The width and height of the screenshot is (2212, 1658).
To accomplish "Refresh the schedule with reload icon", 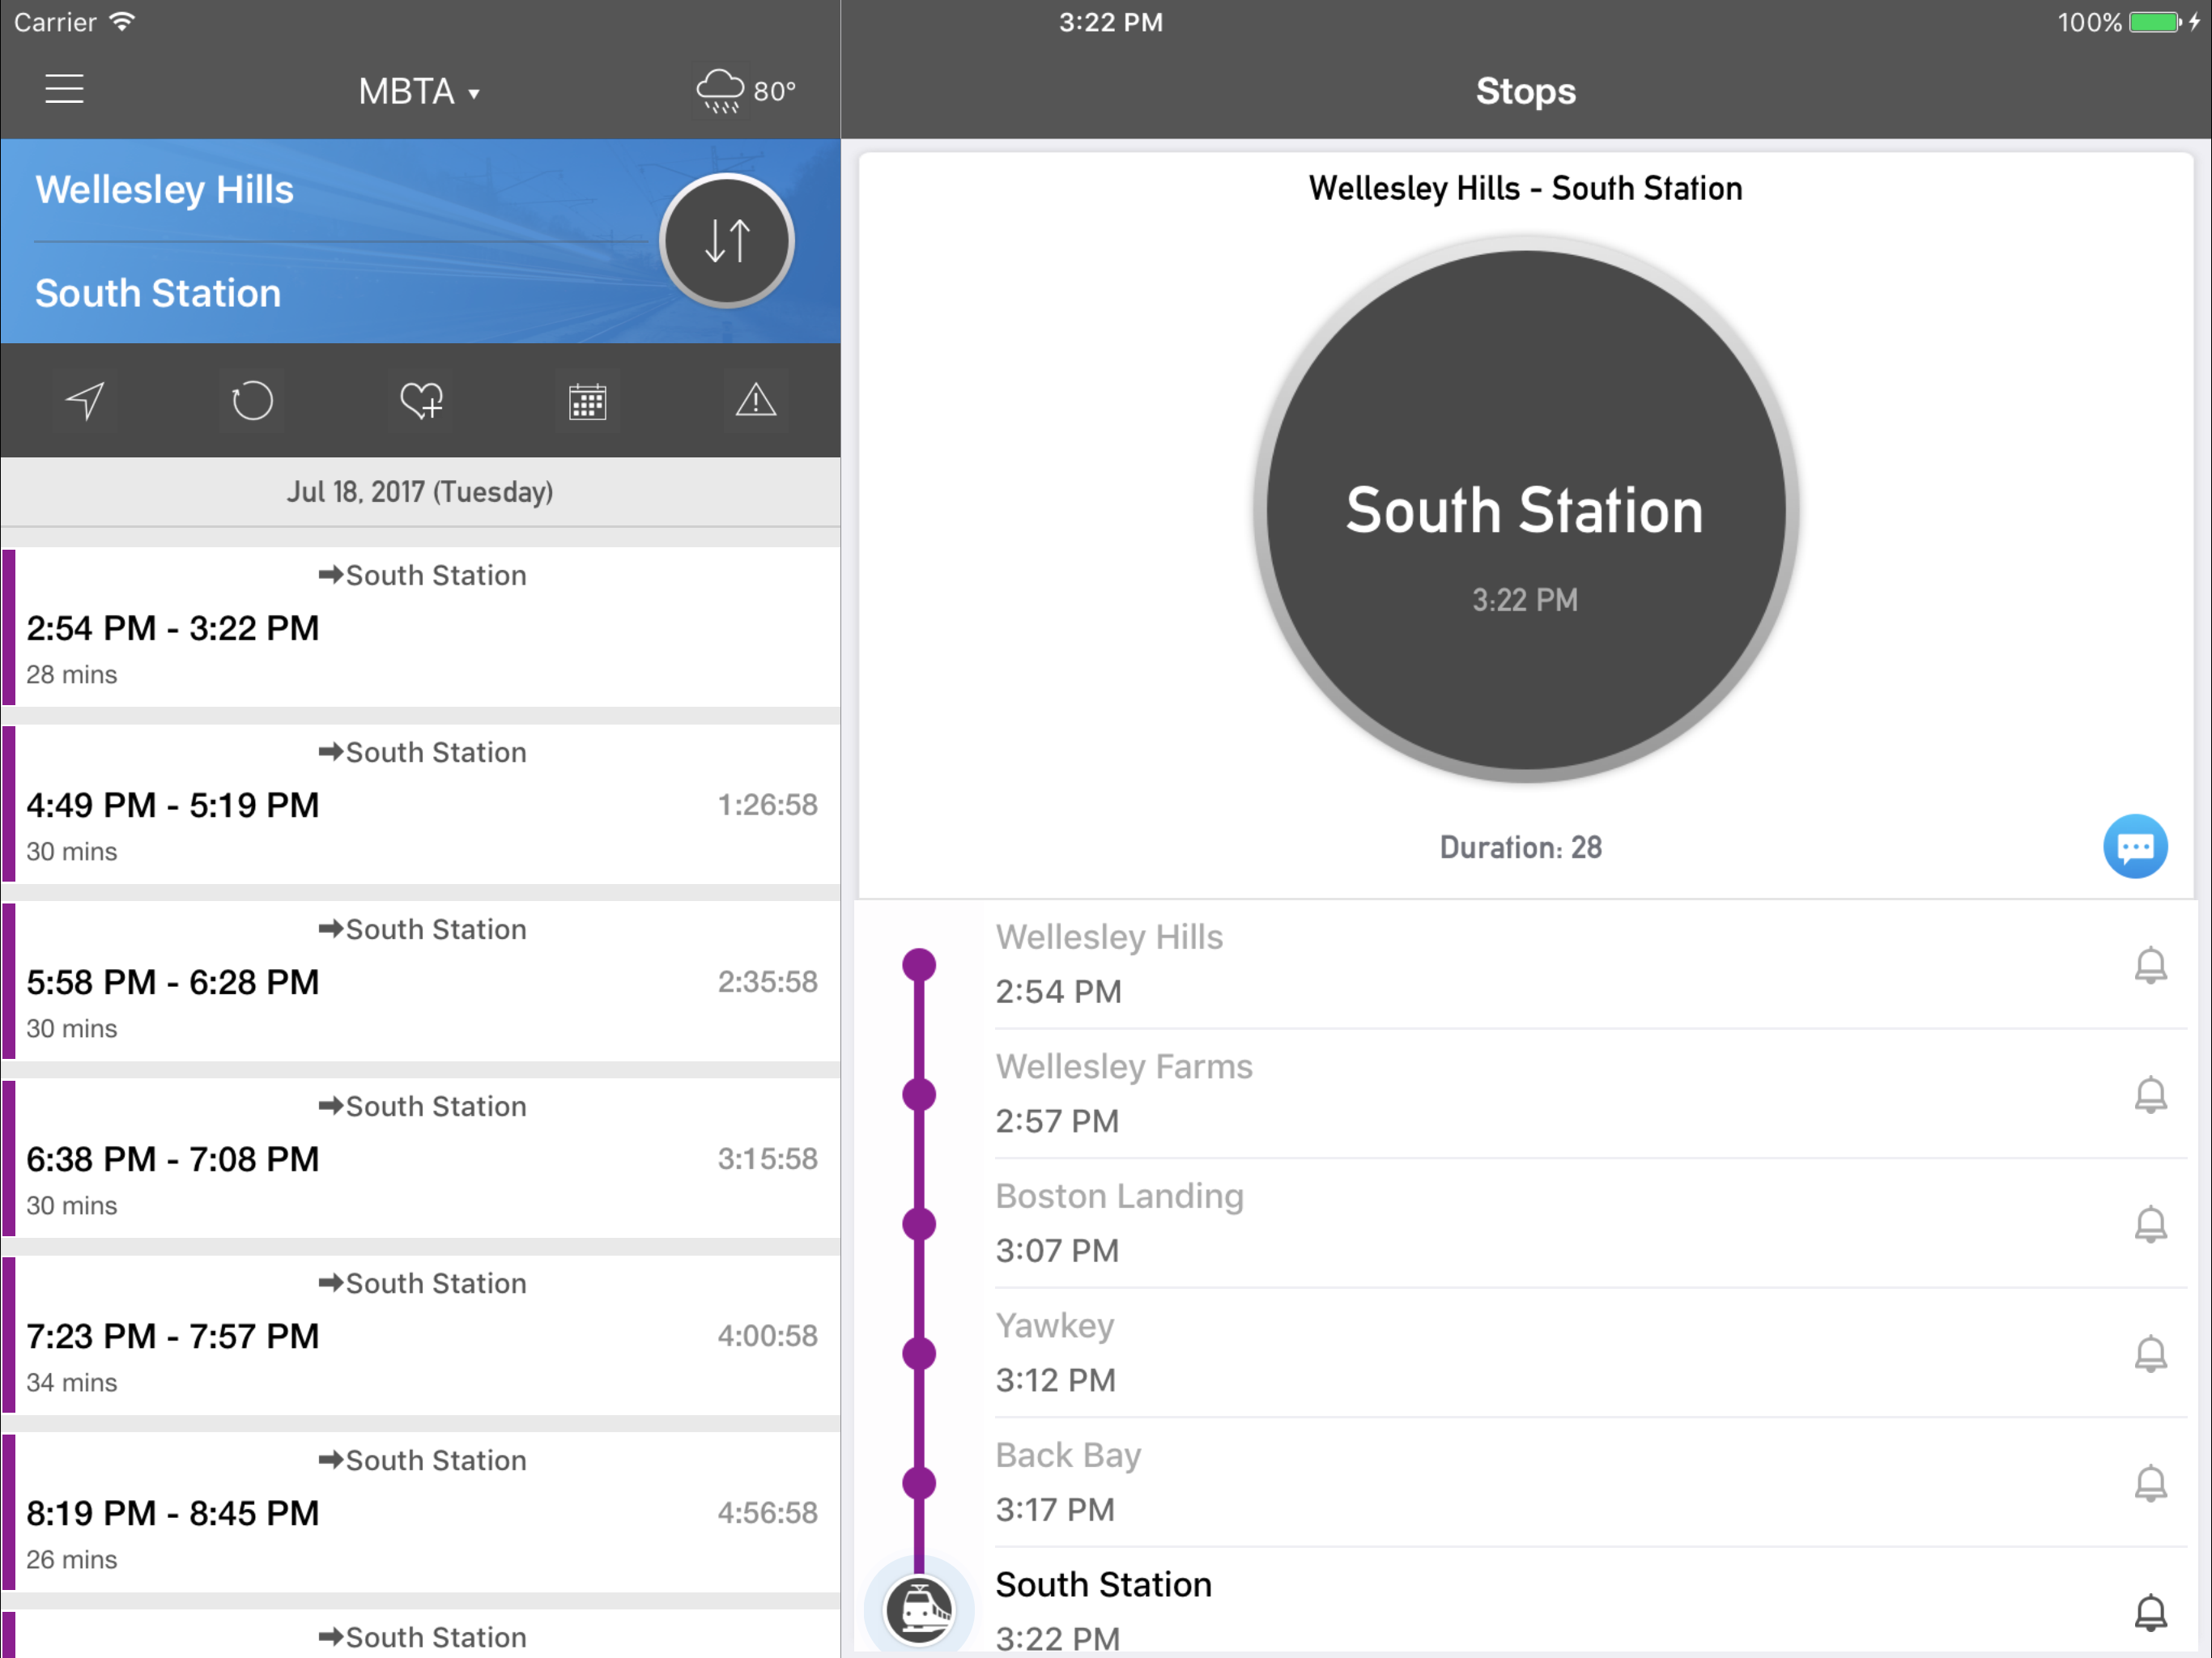I will click(252, 401).
